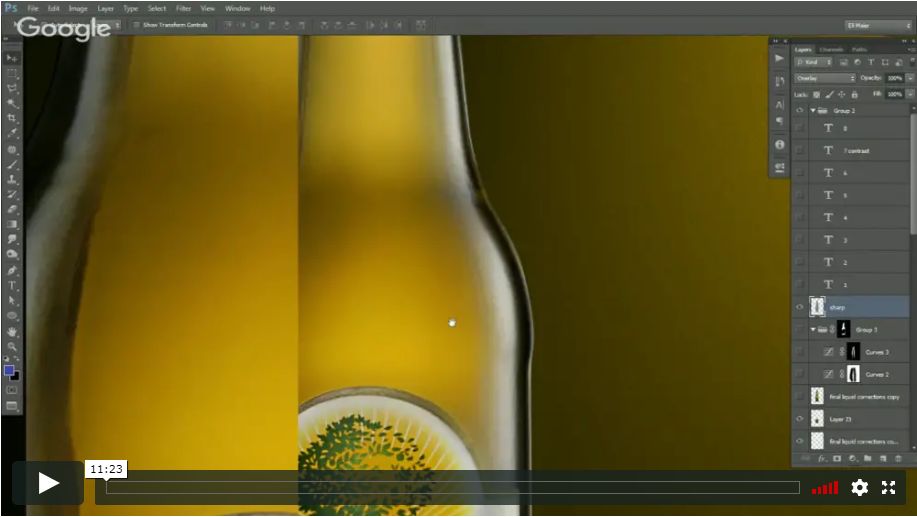Create a new group folder icon
The image size is (917, 517).
click(867, 459)
